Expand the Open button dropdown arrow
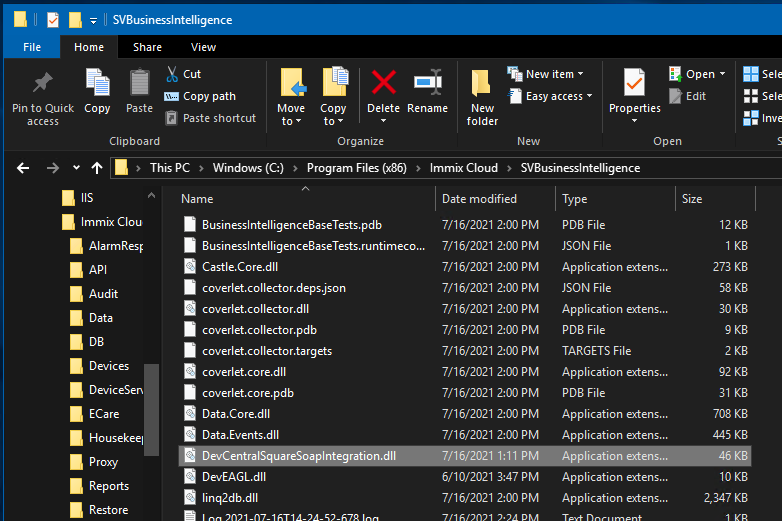The image size is (782, 521). click(x=722, y=74)
